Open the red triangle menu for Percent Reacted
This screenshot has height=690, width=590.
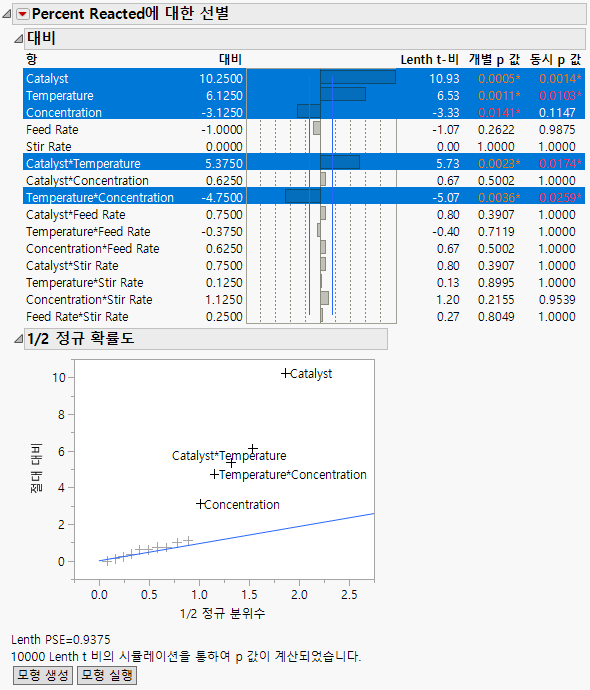click(23, 14)
